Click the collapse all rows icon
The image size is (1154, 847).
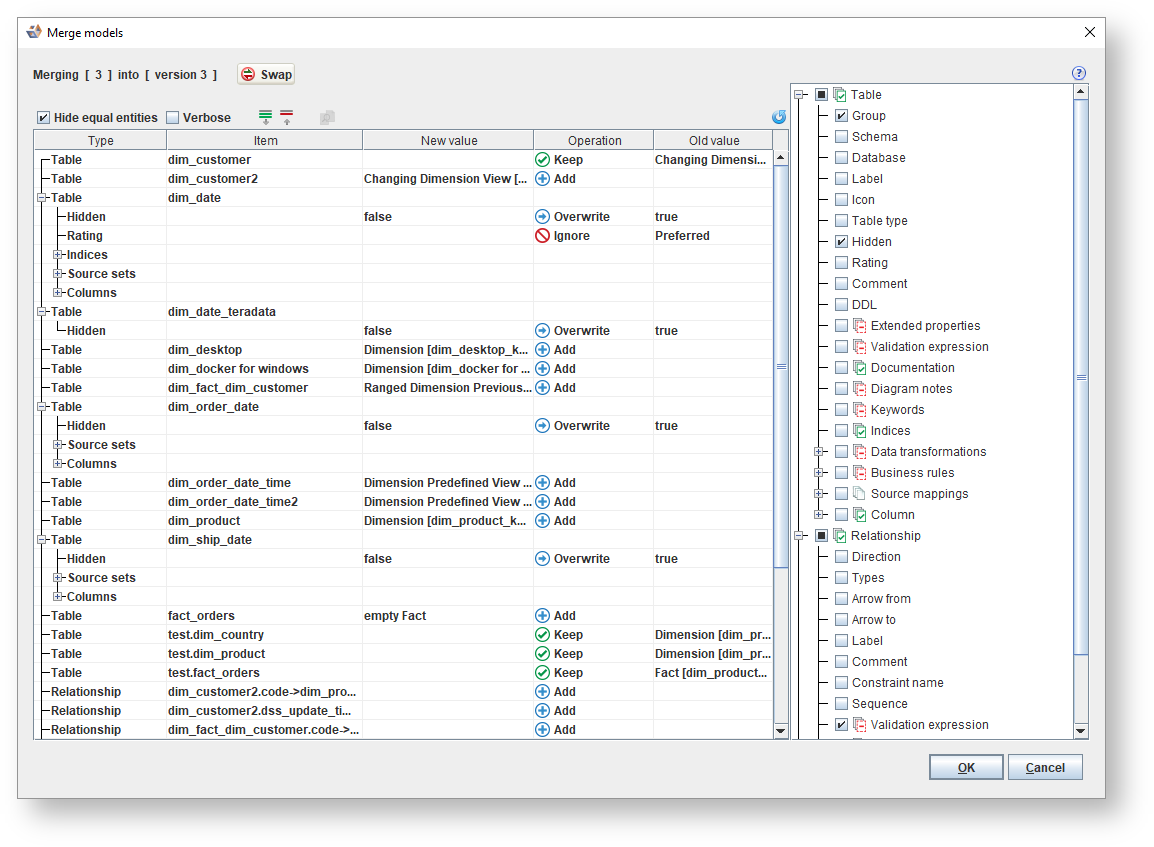[287, 117]
